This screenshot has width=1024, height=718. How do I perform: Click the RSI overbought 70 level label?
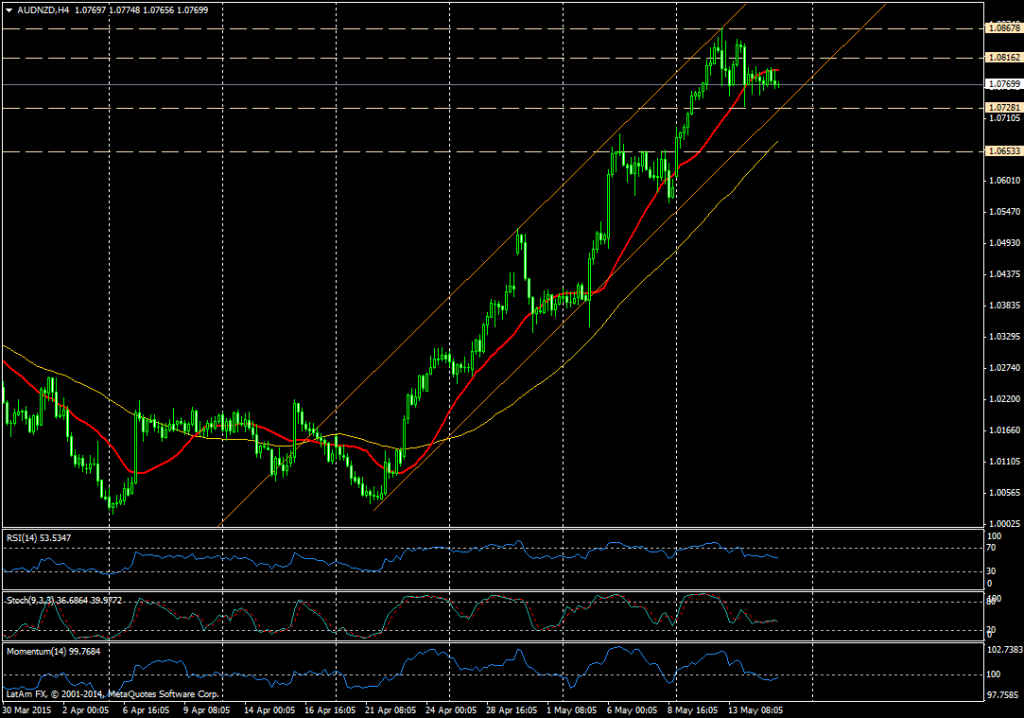tap(990, 549)
